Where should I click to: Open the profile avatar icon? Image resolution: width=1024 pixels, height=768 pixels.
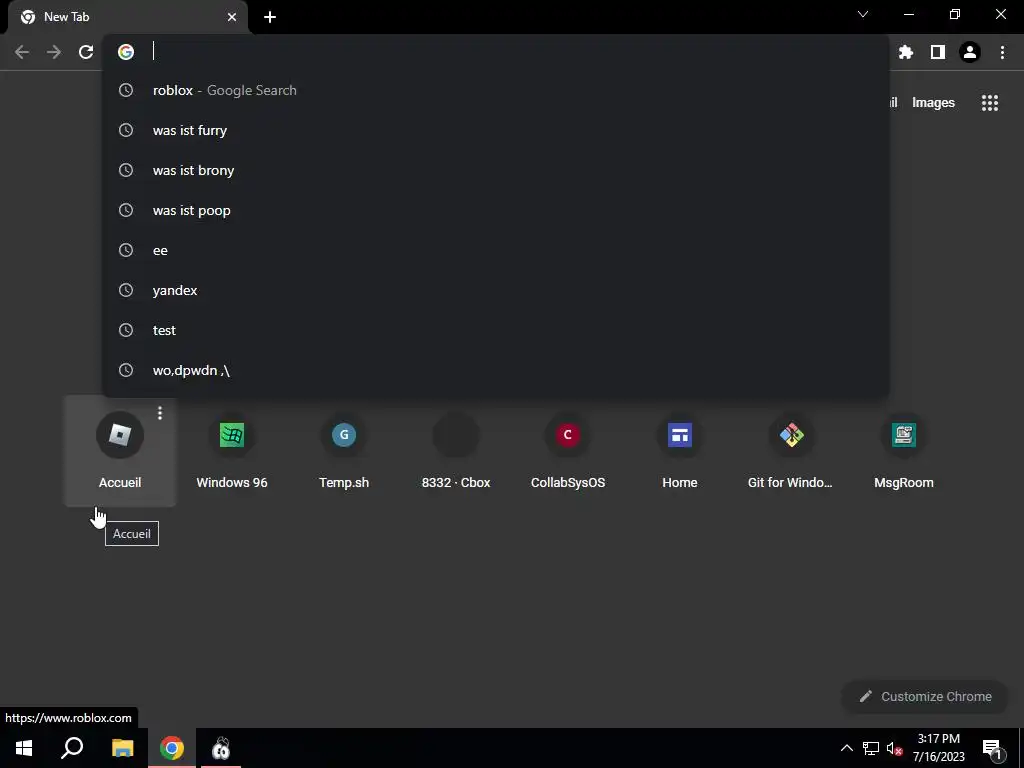point(970,52)
